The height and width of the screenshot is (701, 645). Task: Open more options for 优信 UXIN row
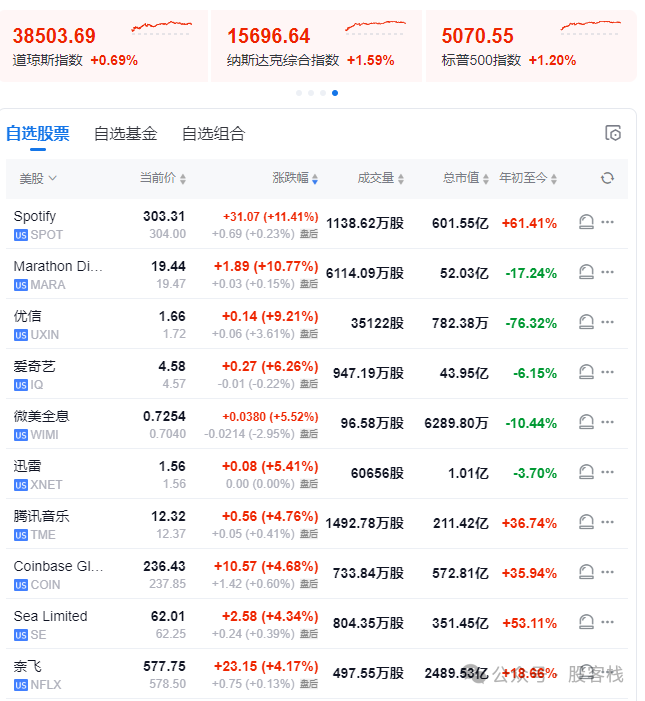607,322
